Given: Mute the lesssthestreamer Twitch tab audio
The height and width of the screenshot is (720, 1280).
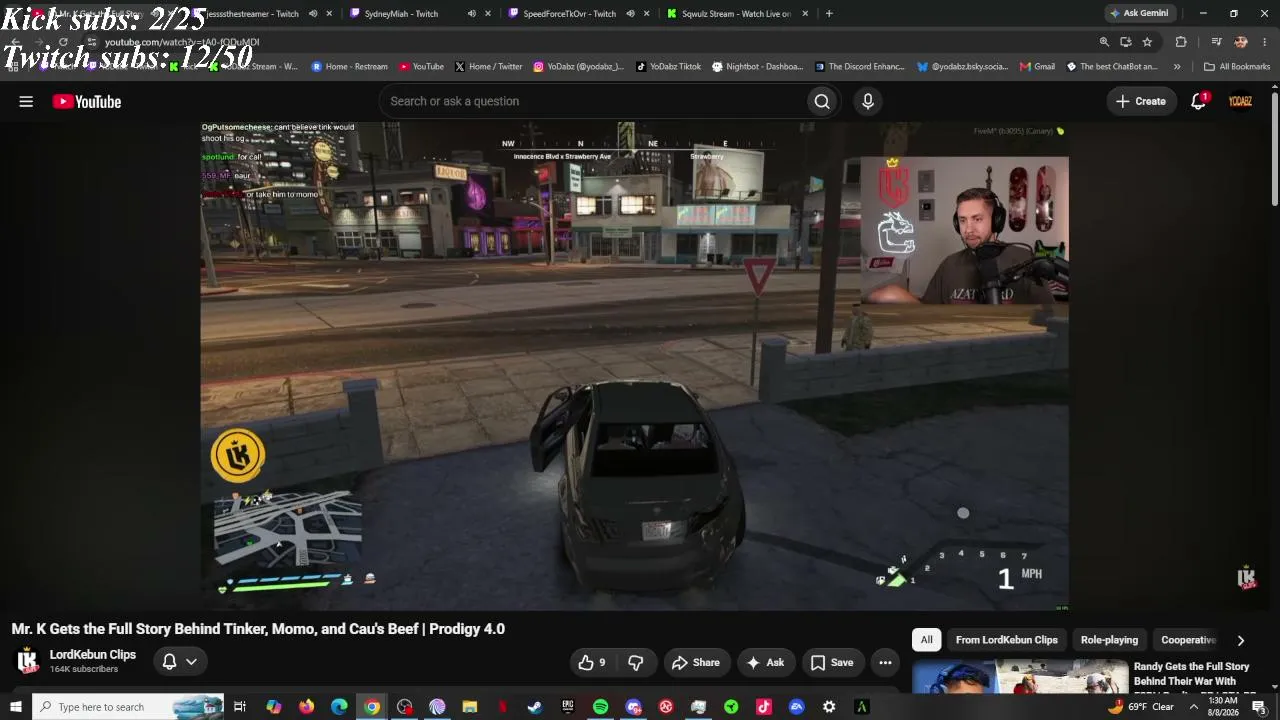Looking at the screenshot, I should [313, 14].
